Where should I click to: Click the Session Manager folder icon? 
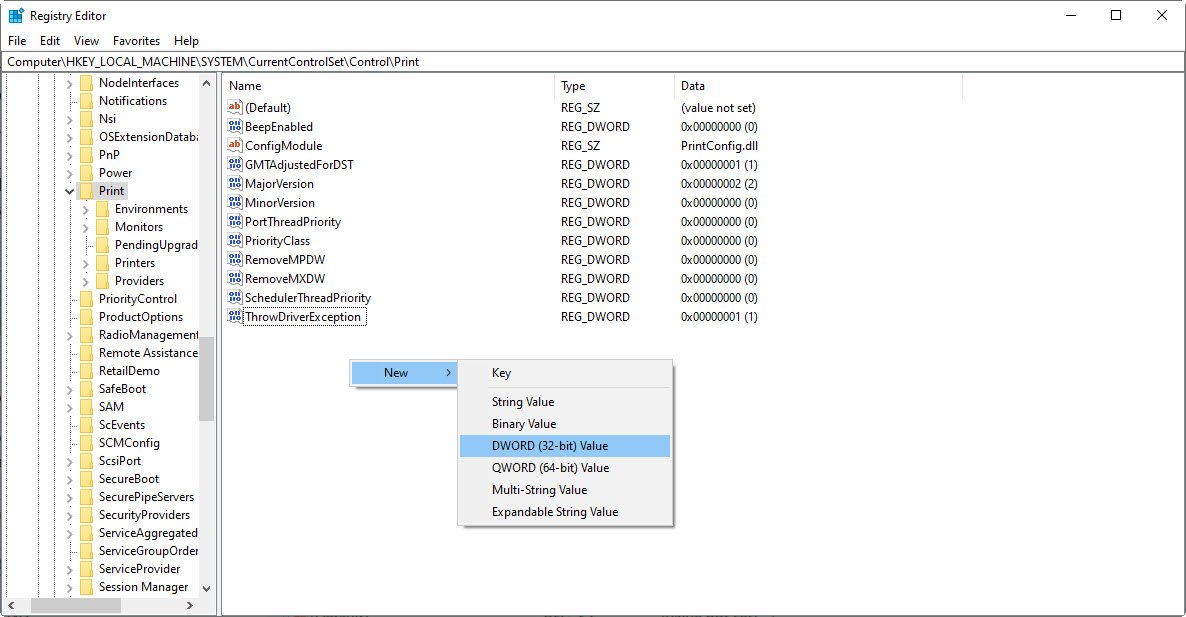pyautogui.click(x=86, y=587)
